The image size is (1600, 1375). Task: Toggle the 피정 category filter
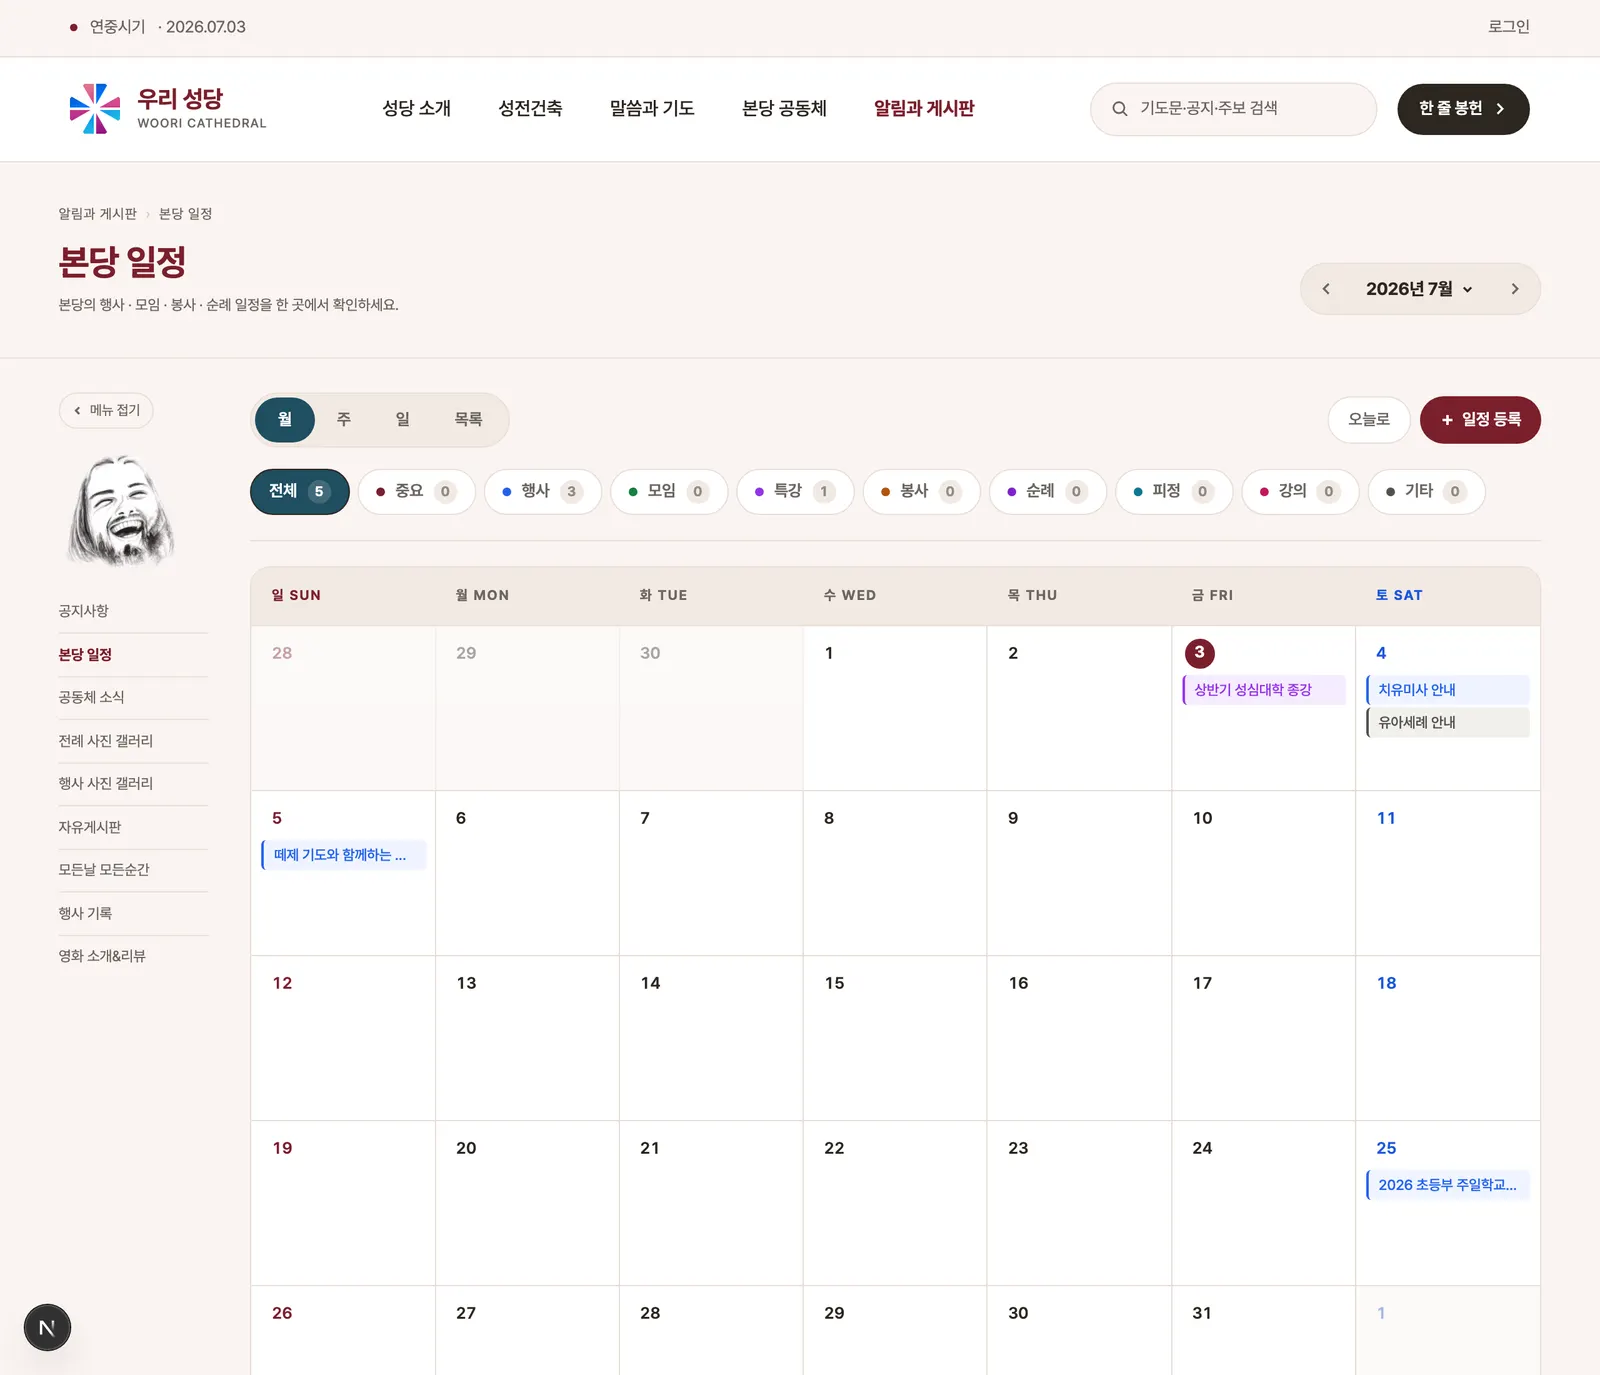1174,491
